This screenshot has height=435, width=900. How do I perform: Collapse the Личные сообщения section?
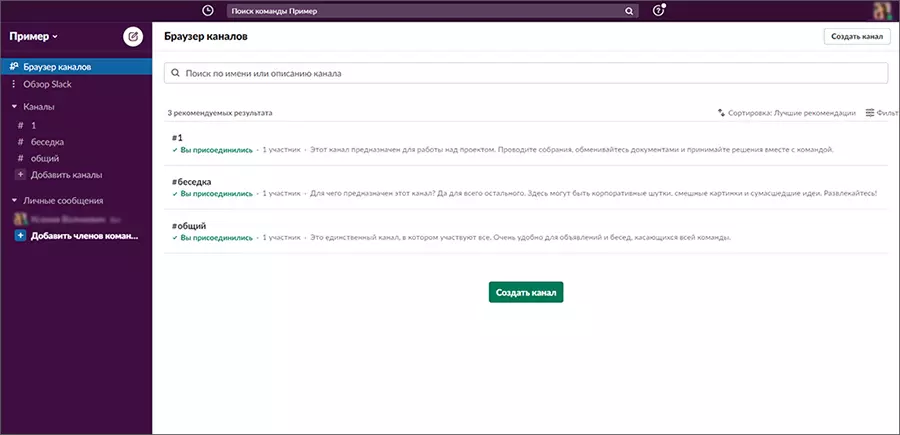(x=14, y=201)
